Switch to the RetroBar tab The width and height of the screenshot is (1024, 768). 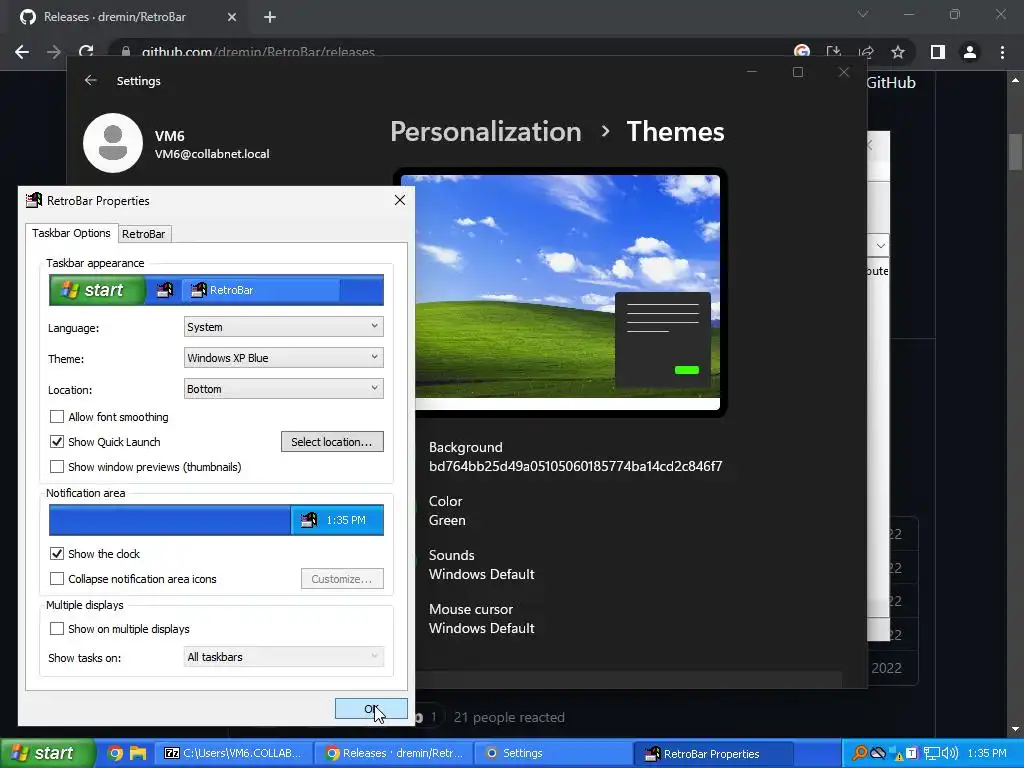tap(143, 234)
